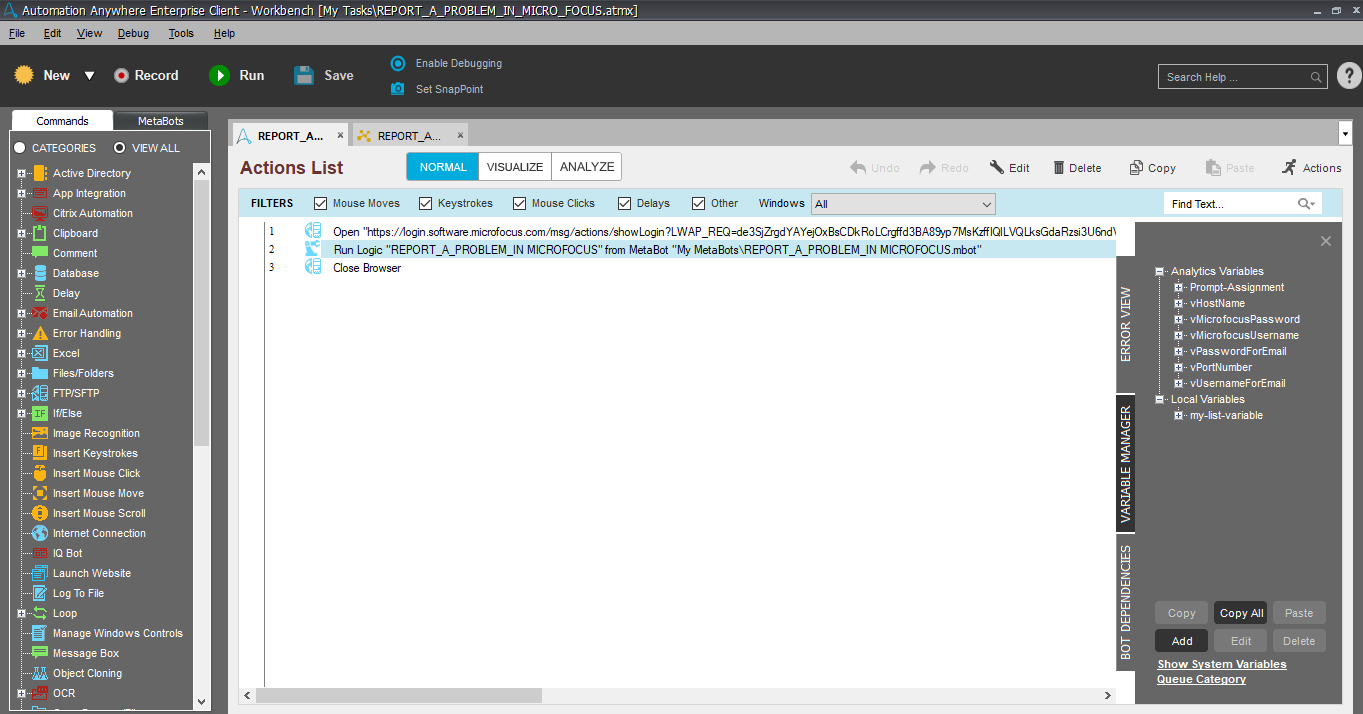Select the Object Cloning command icon
Image resolution: width=1363 pixels, height=714 pixels.
tap(40, 673)
